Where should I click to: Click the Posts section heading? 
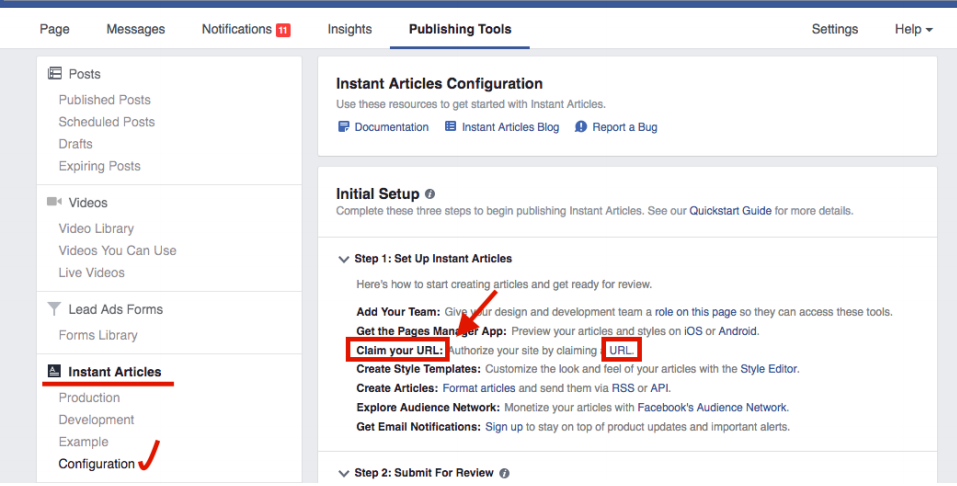tap(84, 74)
